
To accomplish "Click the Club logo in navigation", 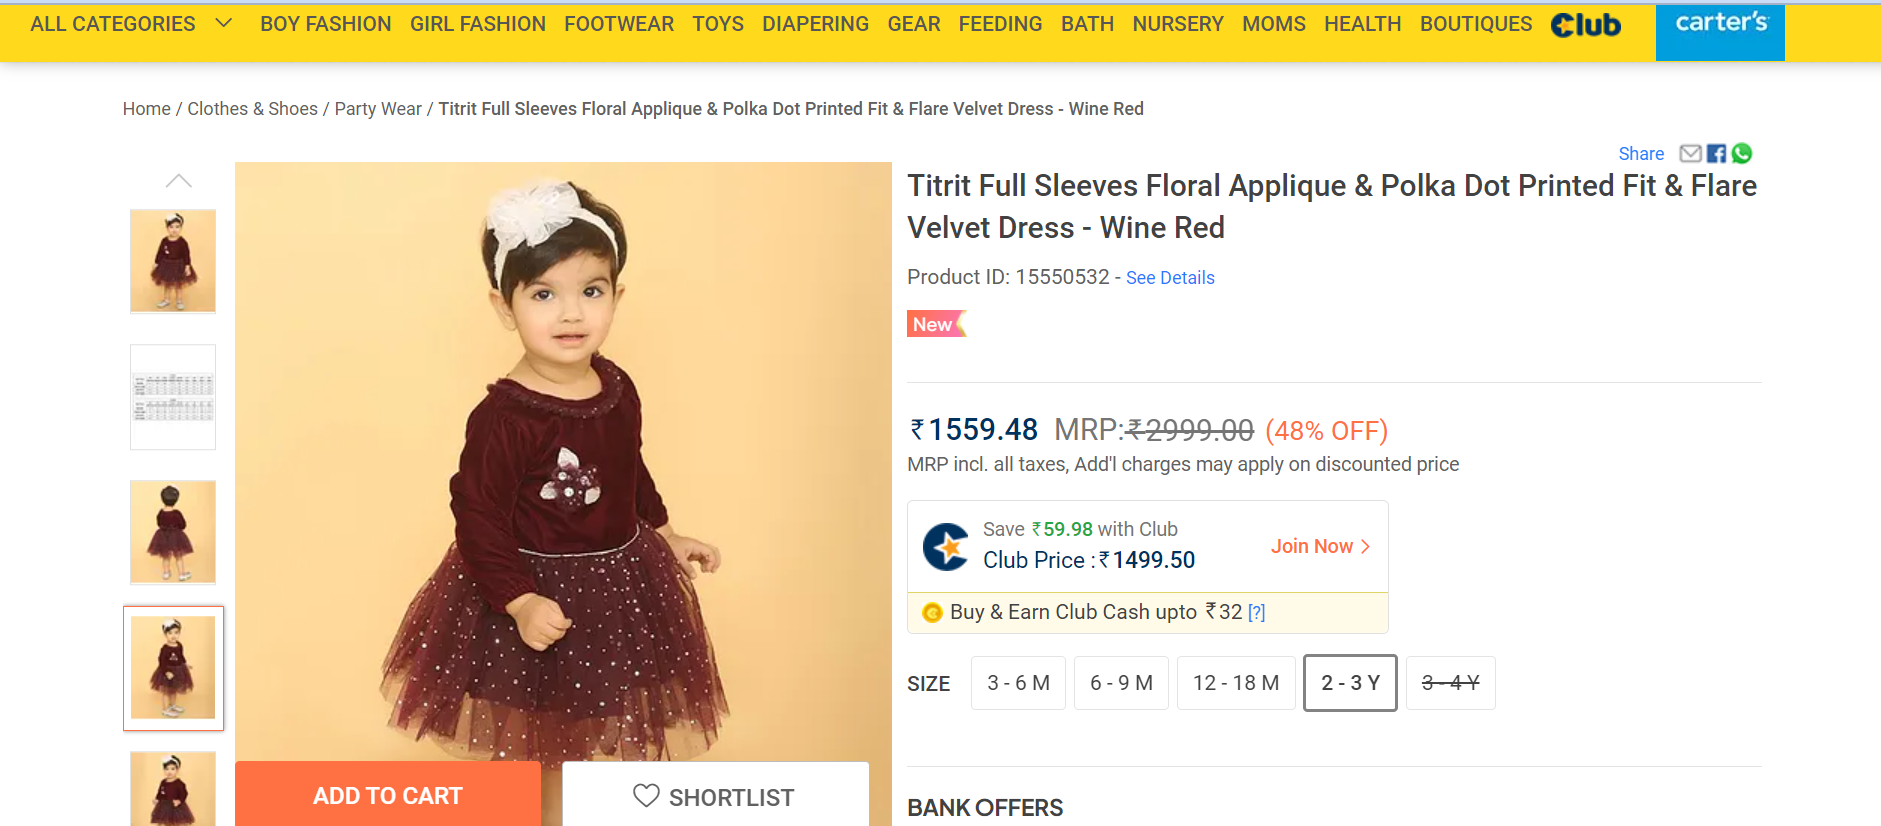I will (x=1585, y=25).
